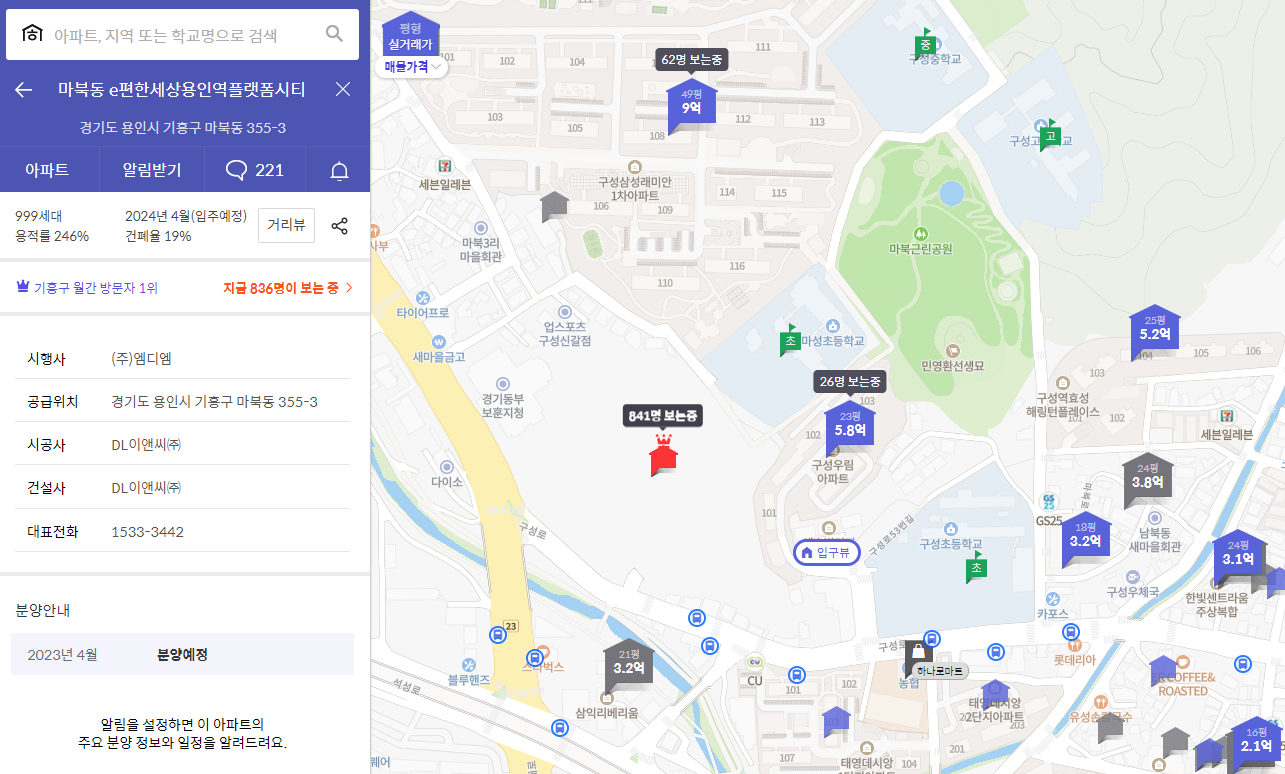Click the gray house marker near 106동
The image size is (1285, 774).
pyautogui.click(x=554, y=207)
